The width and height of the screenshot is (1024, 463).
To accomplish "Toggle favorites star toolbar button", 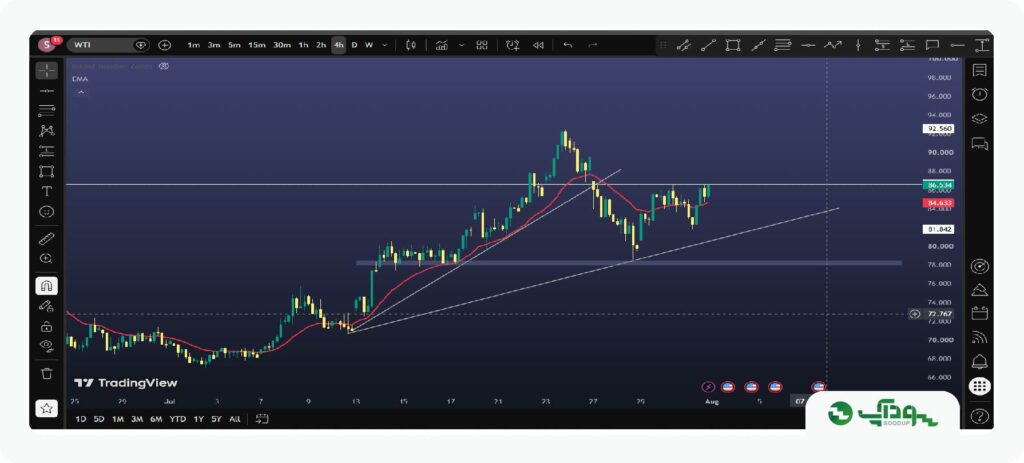I will [x=46, y=408].
